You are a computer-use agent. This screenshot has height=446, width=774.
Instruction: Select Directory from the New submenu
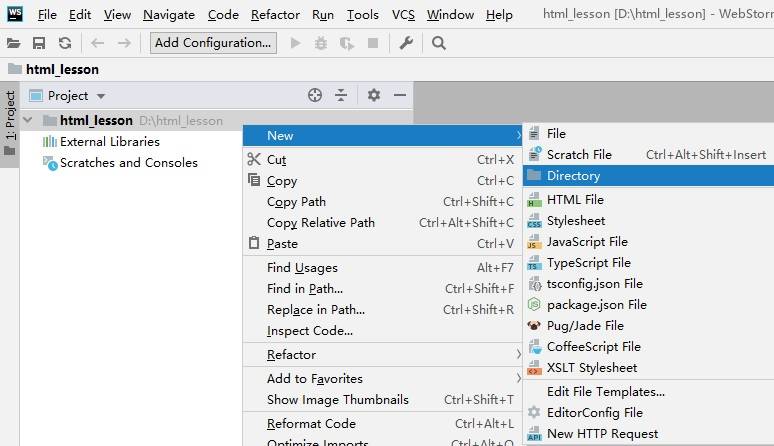[573, 175]
